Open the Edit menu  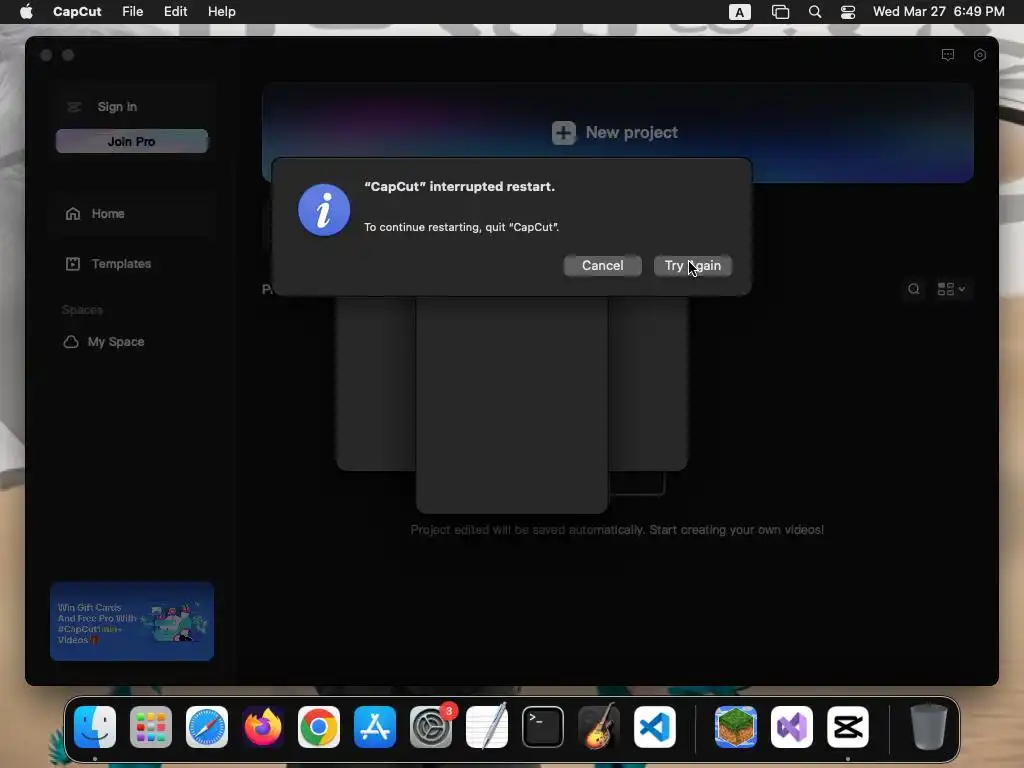(x=175, y=12)
